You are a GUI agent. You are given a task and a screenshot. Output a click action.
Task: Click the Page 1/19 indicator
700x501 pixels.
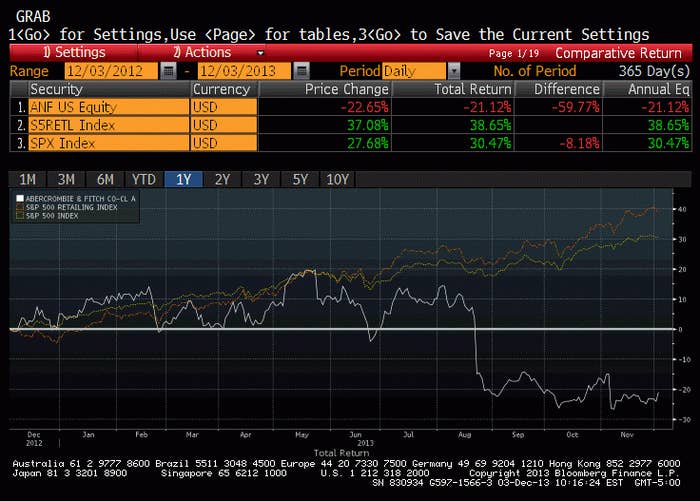pos(514,54)
